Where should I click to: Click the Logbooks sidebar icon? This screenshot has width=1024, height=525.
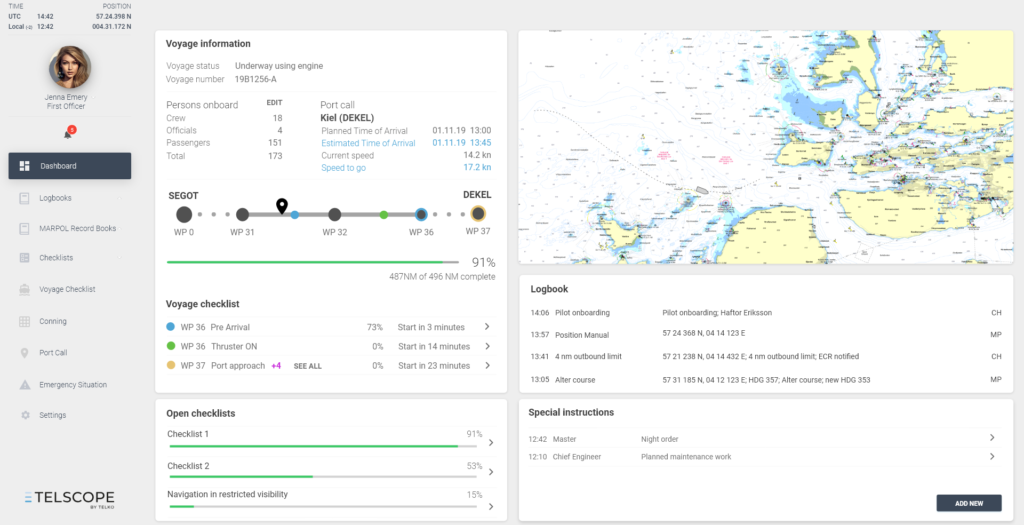pyautogui.click(x=24, y=198)
